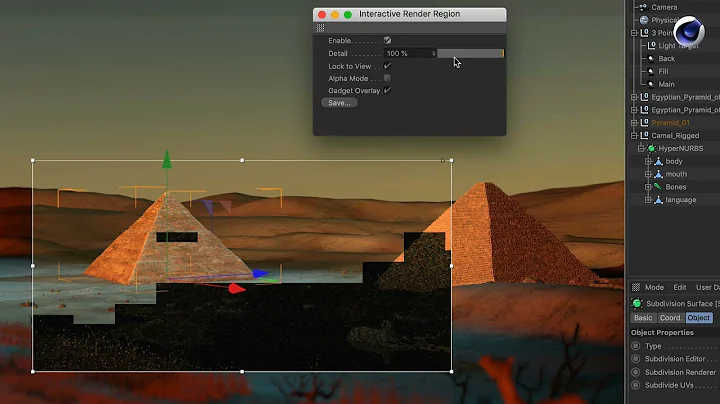Expand the second Egyptian_Pyramid object

(634, 110)
